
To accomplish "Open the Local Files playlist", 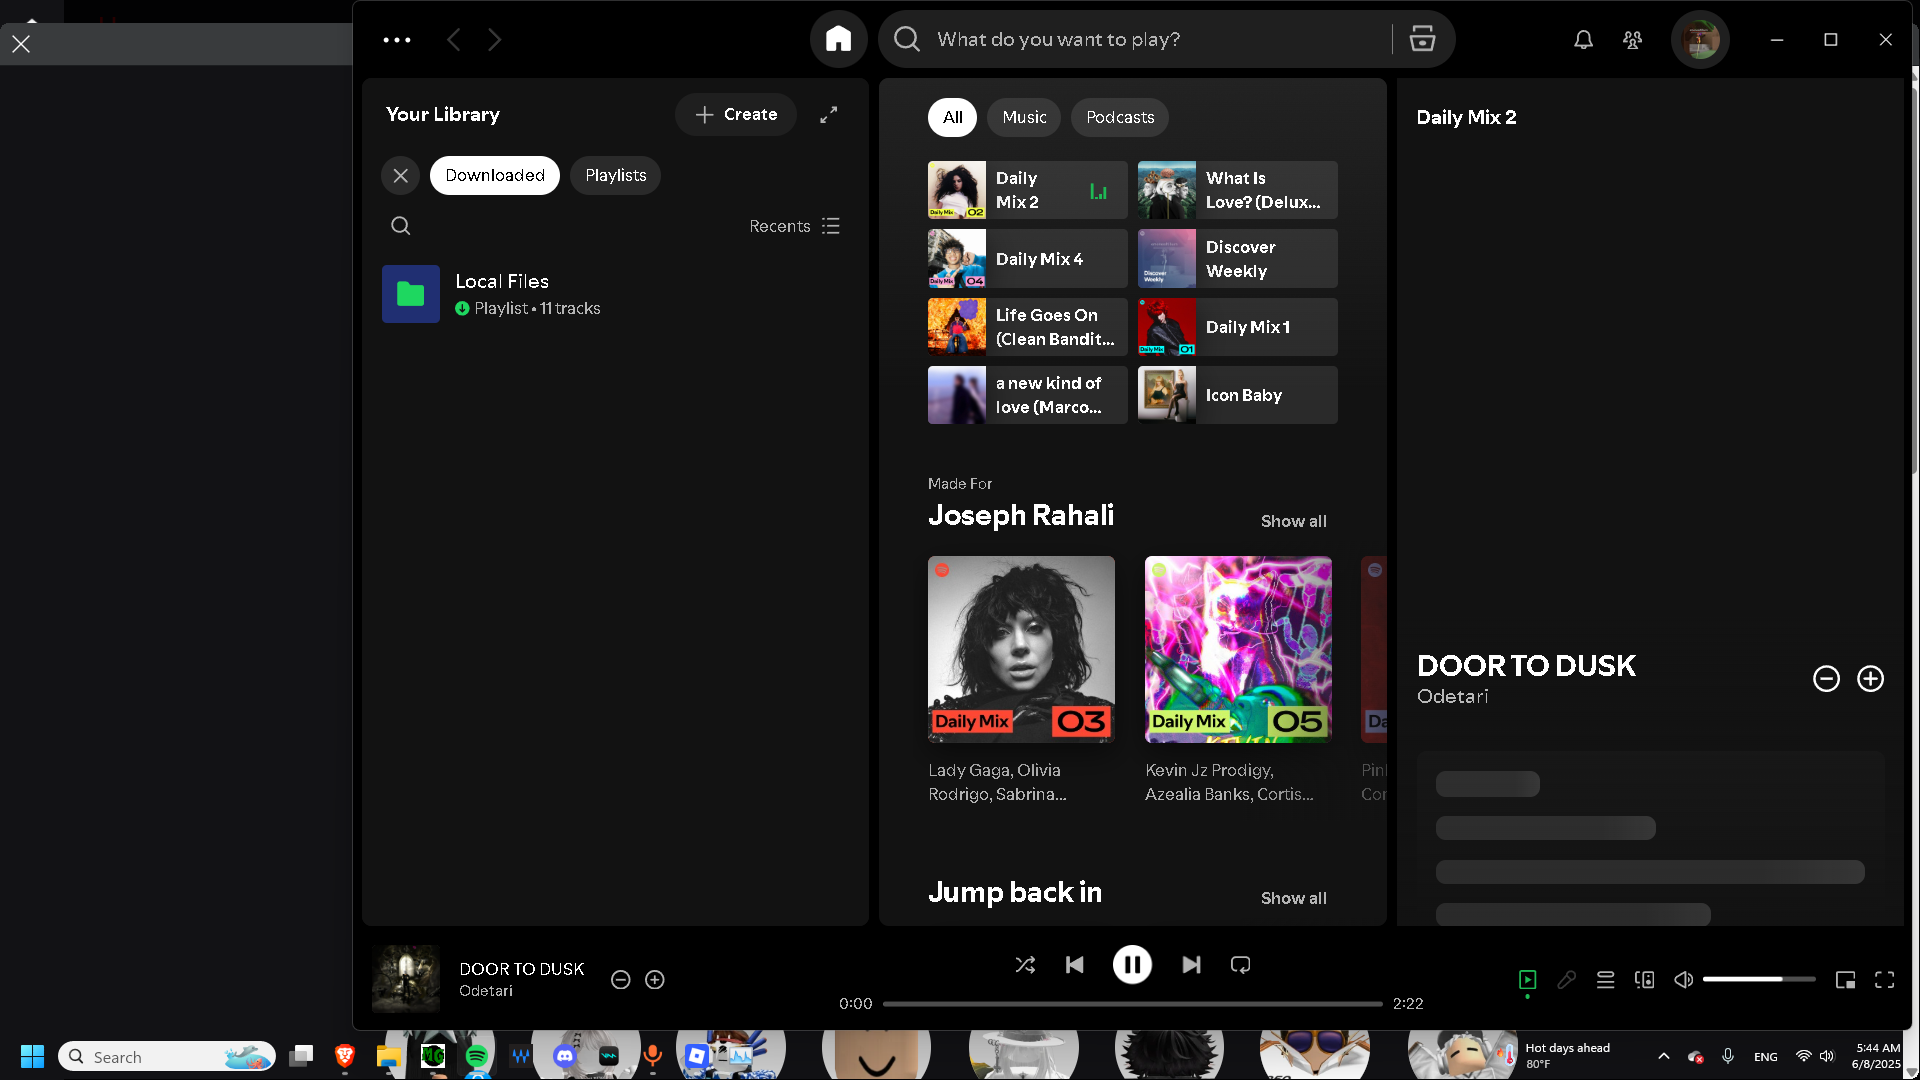I will (613, 294).
